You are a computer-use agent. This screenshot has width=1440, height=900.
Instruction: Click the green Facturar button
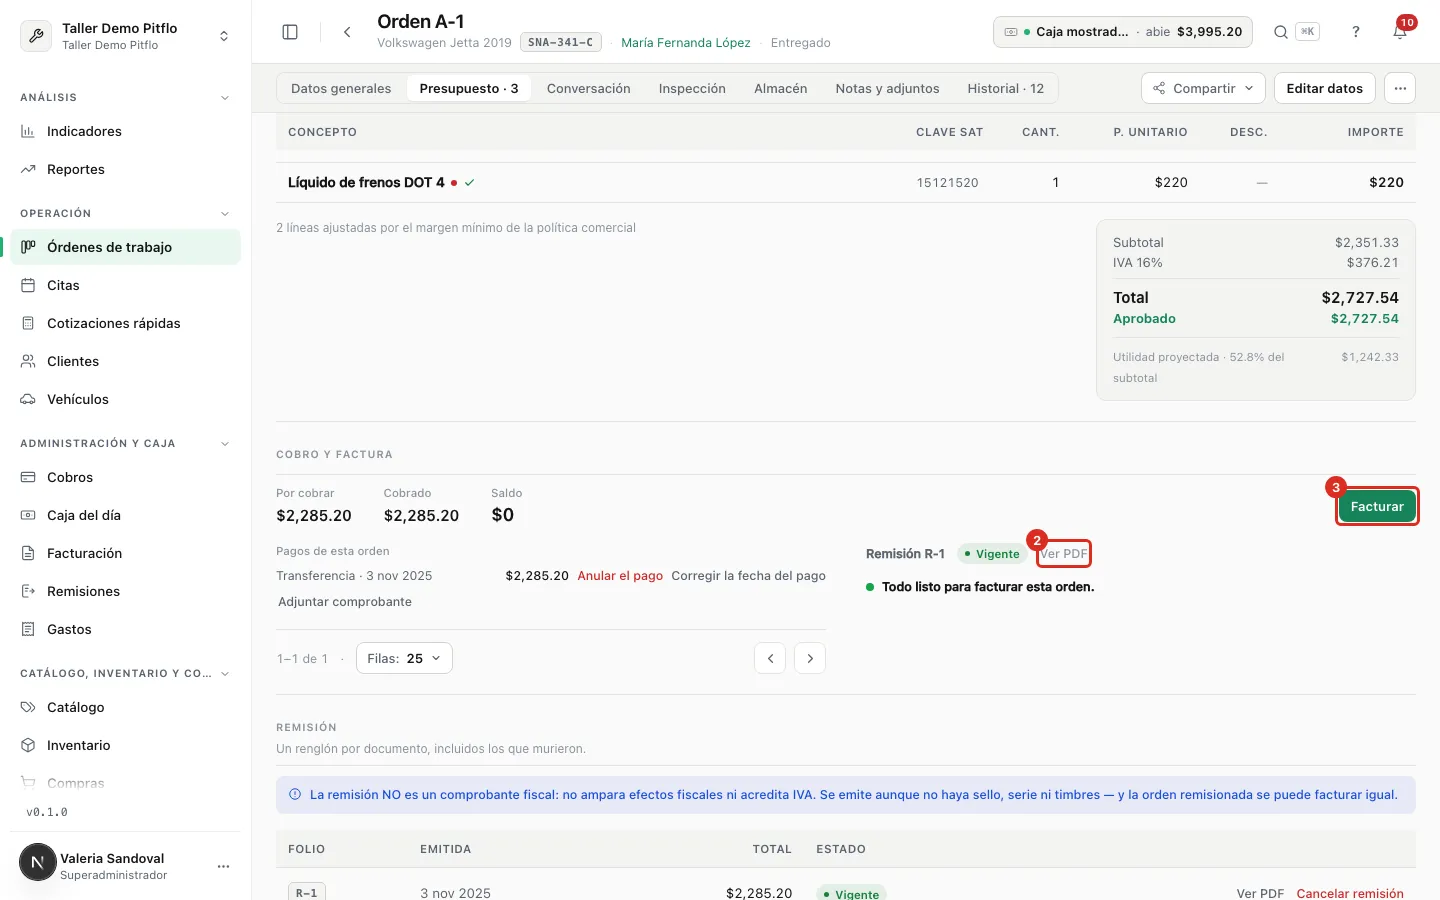(x=1377, y=506)
